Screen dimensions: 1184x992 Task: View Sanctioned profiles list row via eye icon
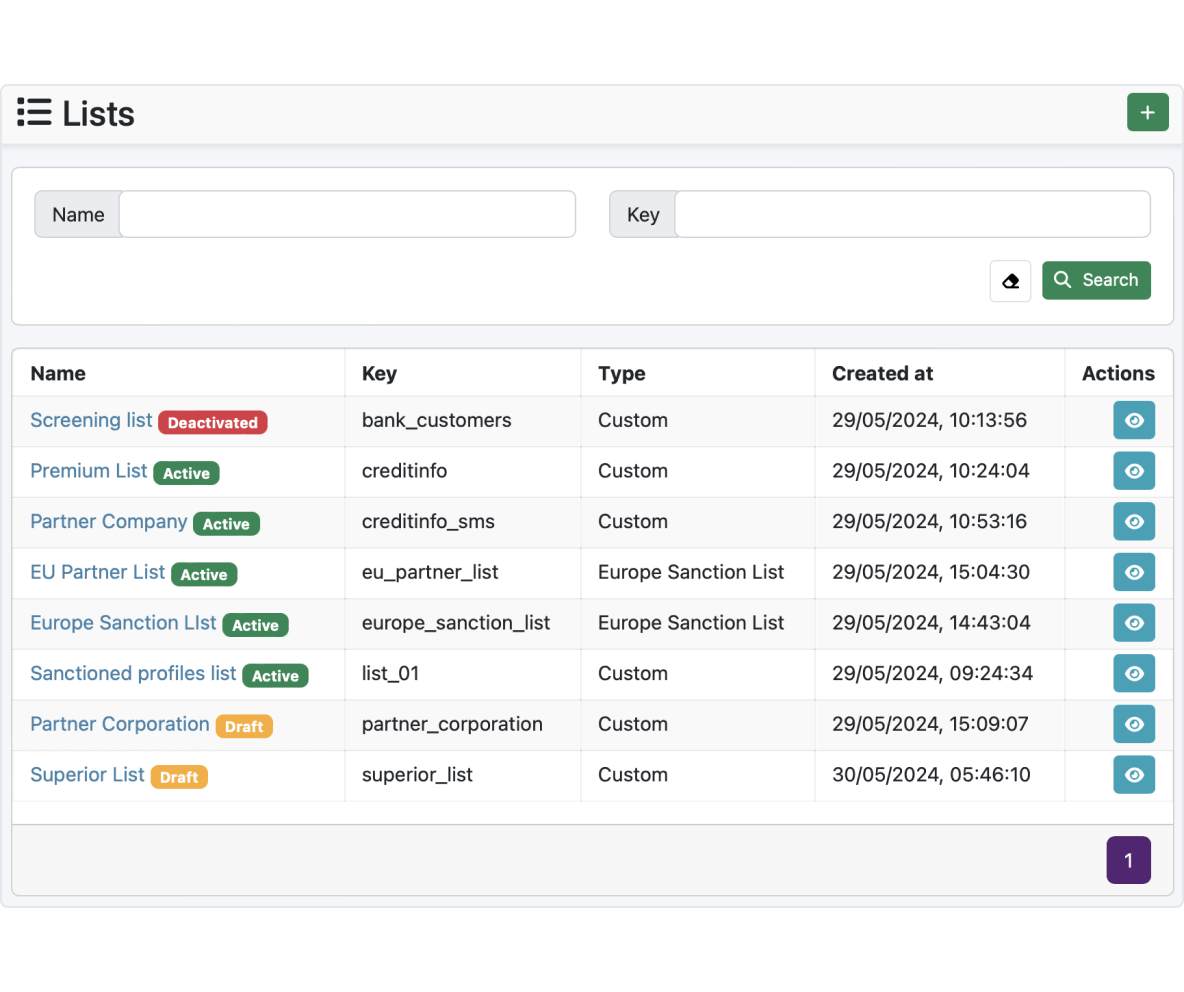[1133, 673]
